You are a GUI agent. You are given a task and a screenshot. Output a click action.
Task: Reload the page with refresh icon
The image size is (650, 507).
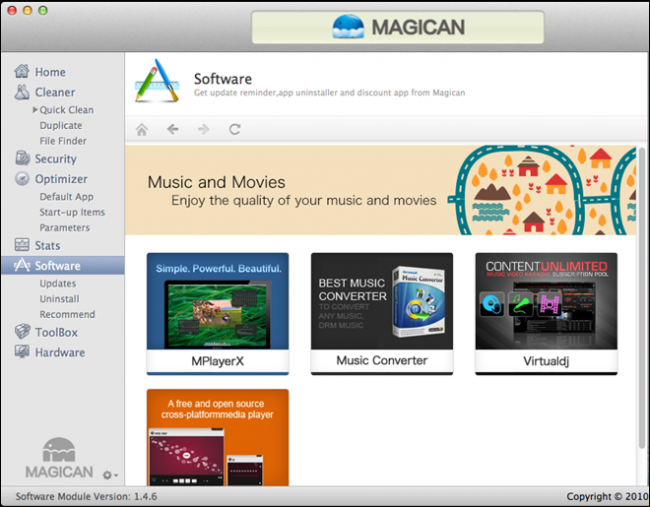pyautogui.click(x=235, y=129)
